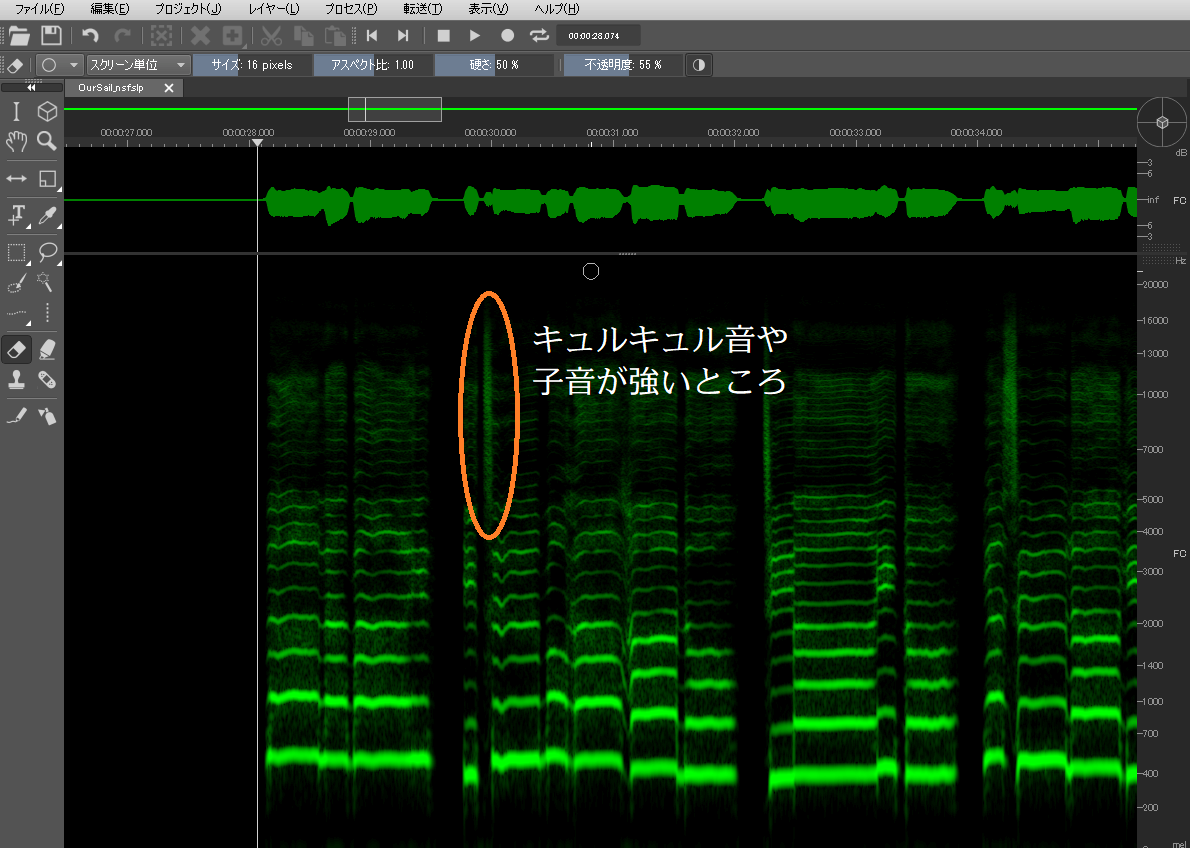Screen dimensions: 1190x848
Task: Close the OurSail_nsfslp tab
Action: tap(169, 88)
